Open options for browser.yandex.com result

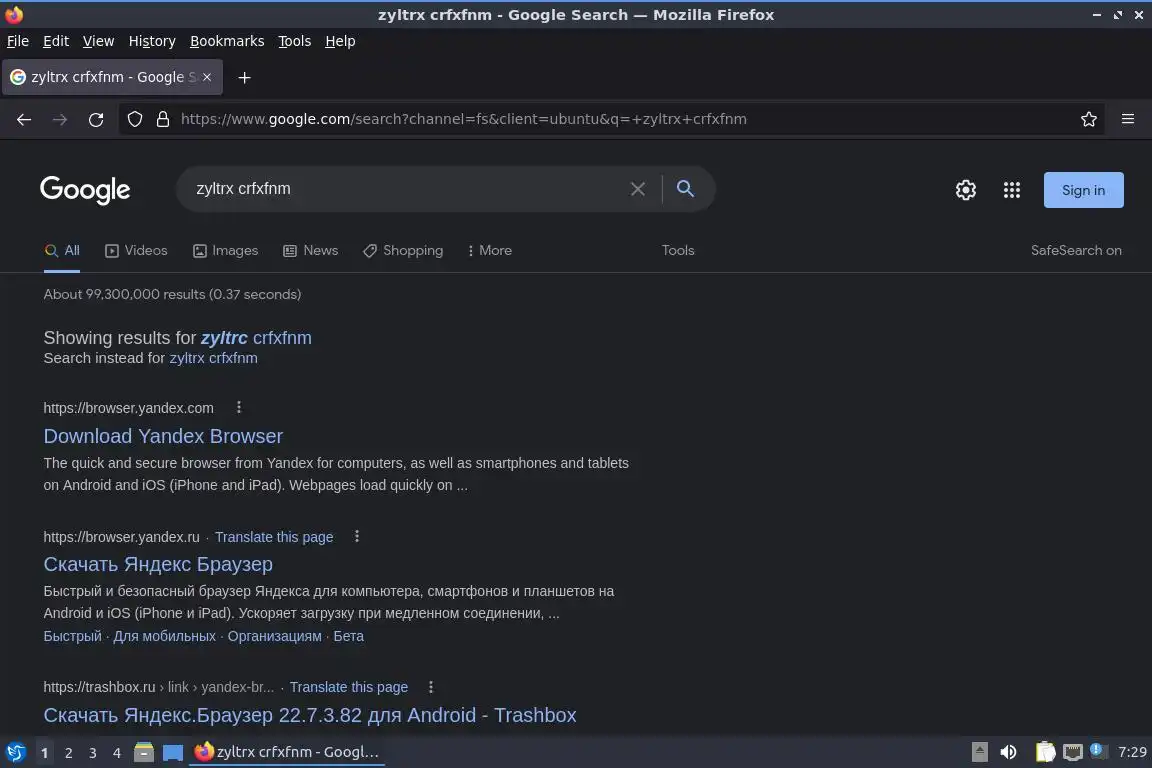(x=239, y=407)
